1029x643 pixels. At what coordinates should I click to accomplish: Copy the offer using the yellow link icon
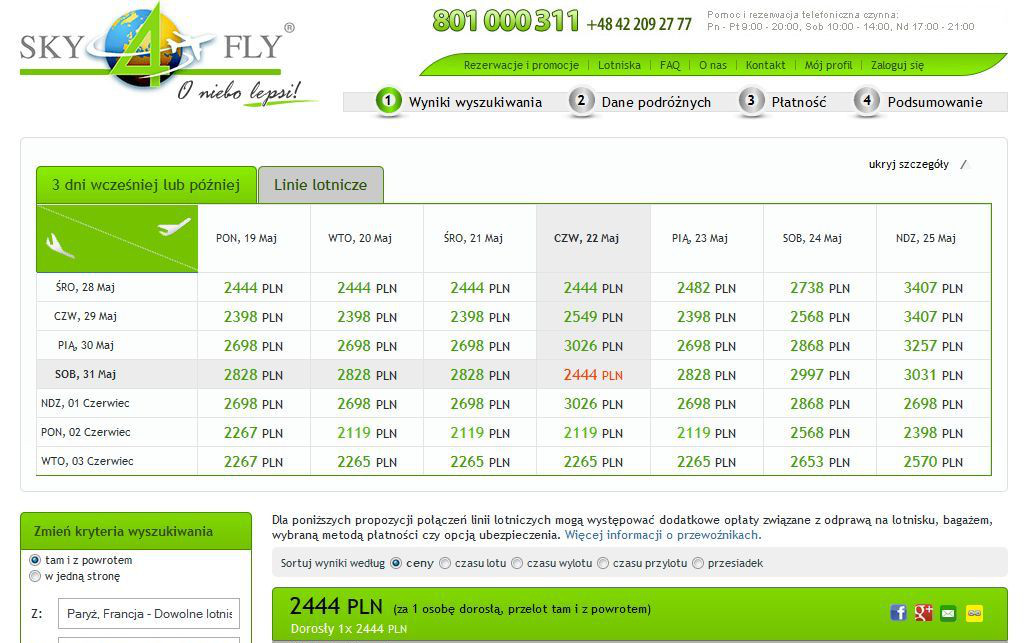tap(975, 613)
